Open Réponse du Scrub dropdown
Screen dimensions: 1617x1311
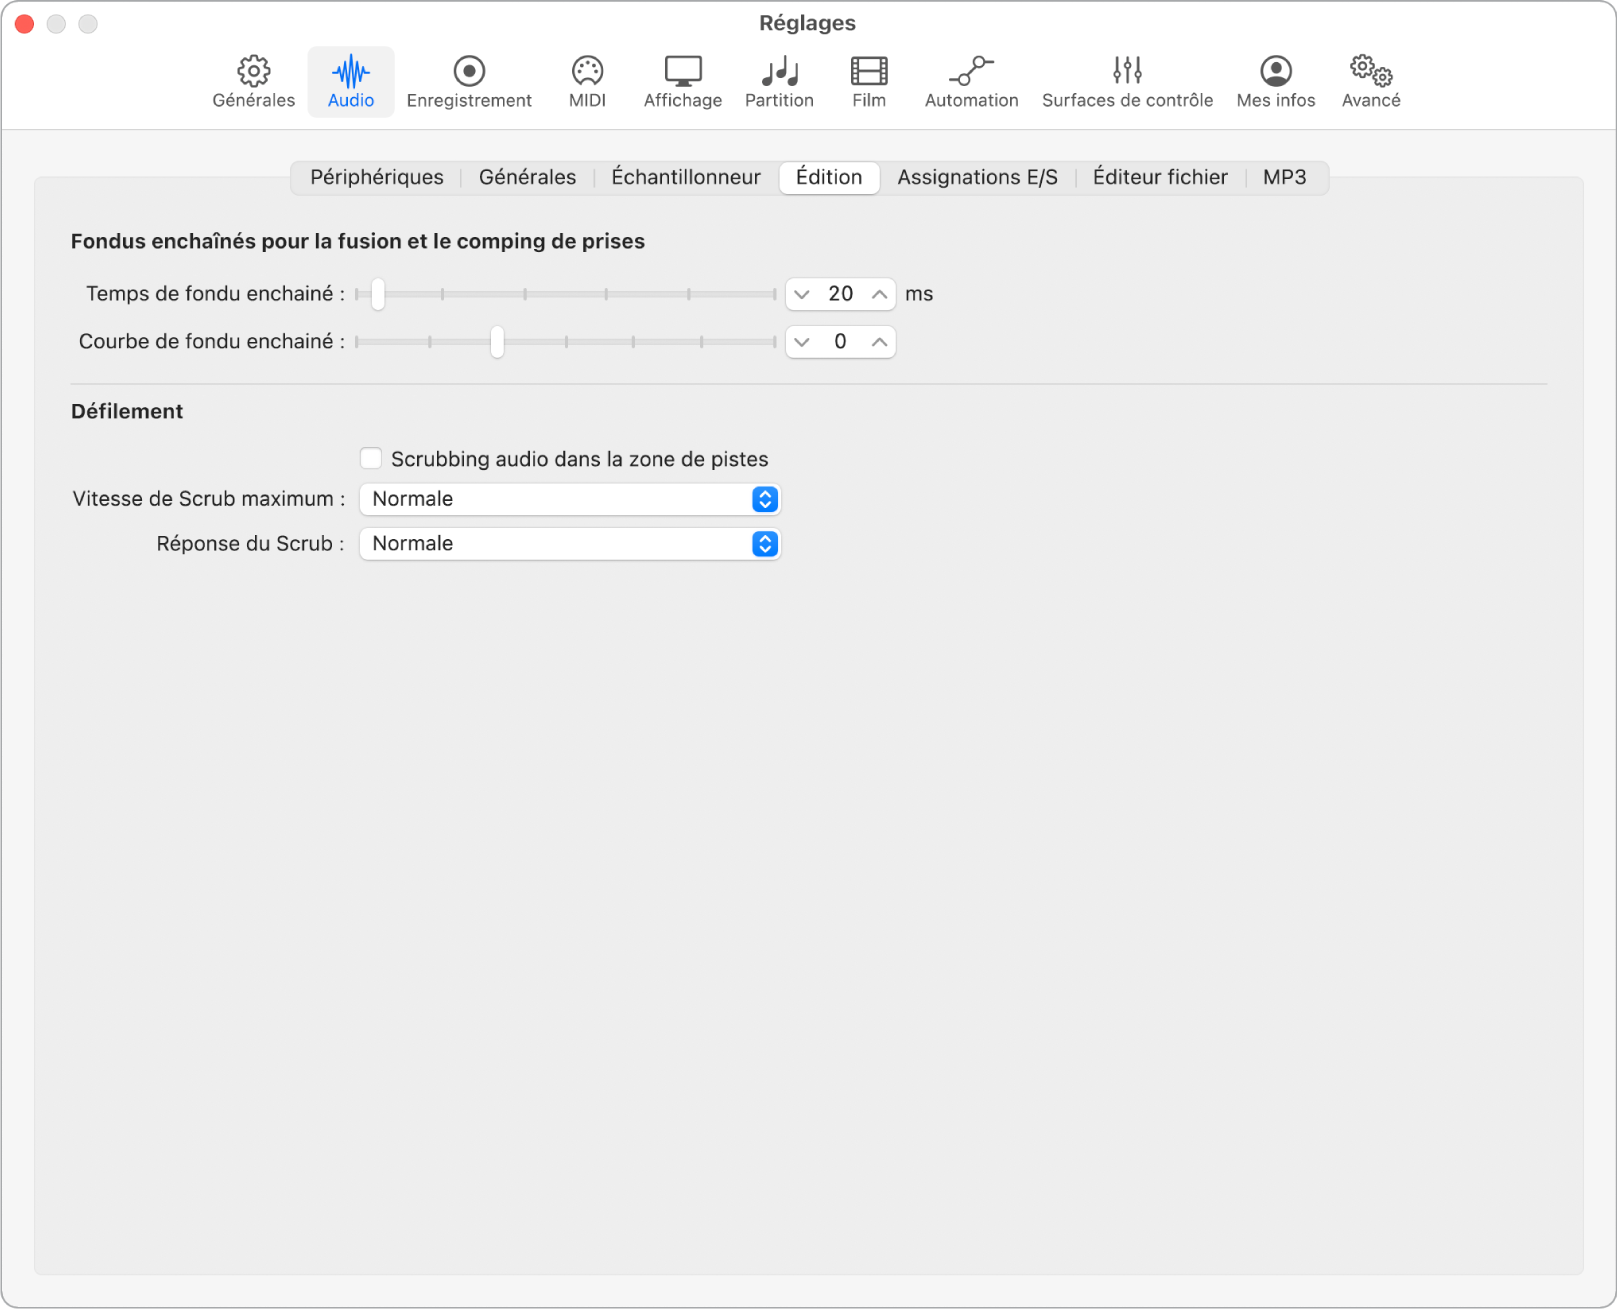[x=569, y=544]
